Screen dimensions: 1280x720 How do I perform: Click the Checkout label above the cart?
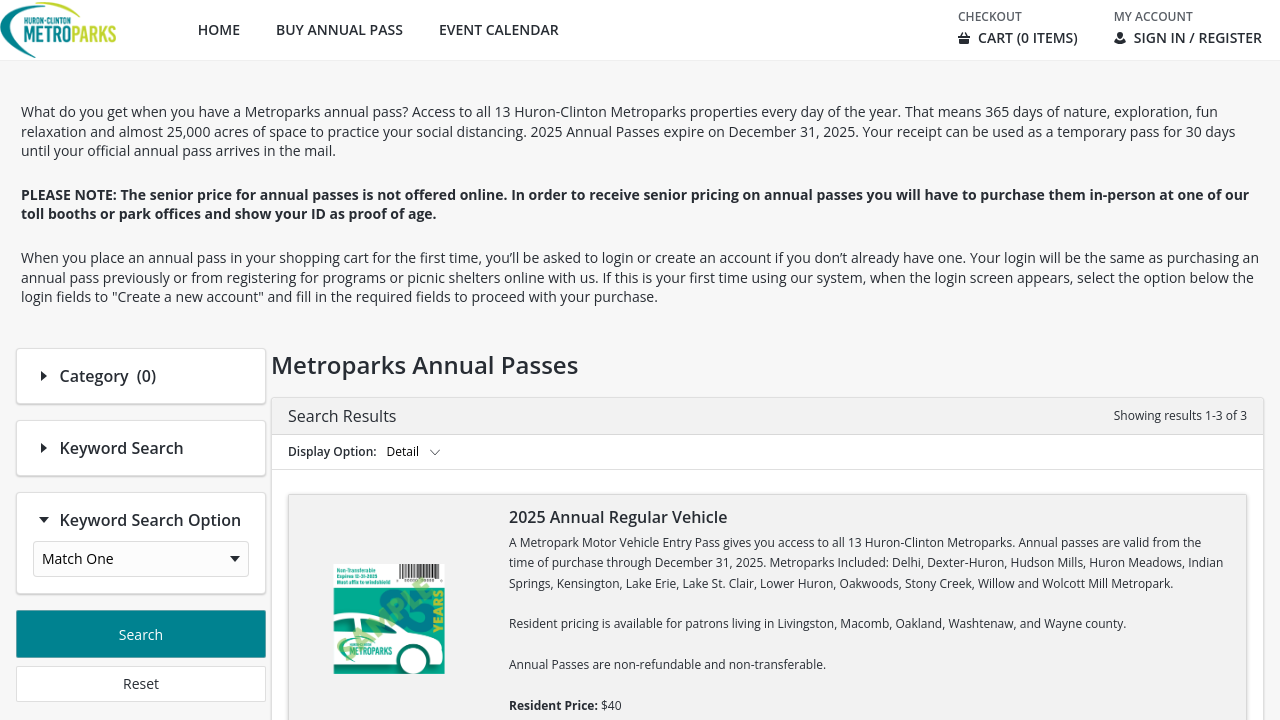[x=990, y=17]
